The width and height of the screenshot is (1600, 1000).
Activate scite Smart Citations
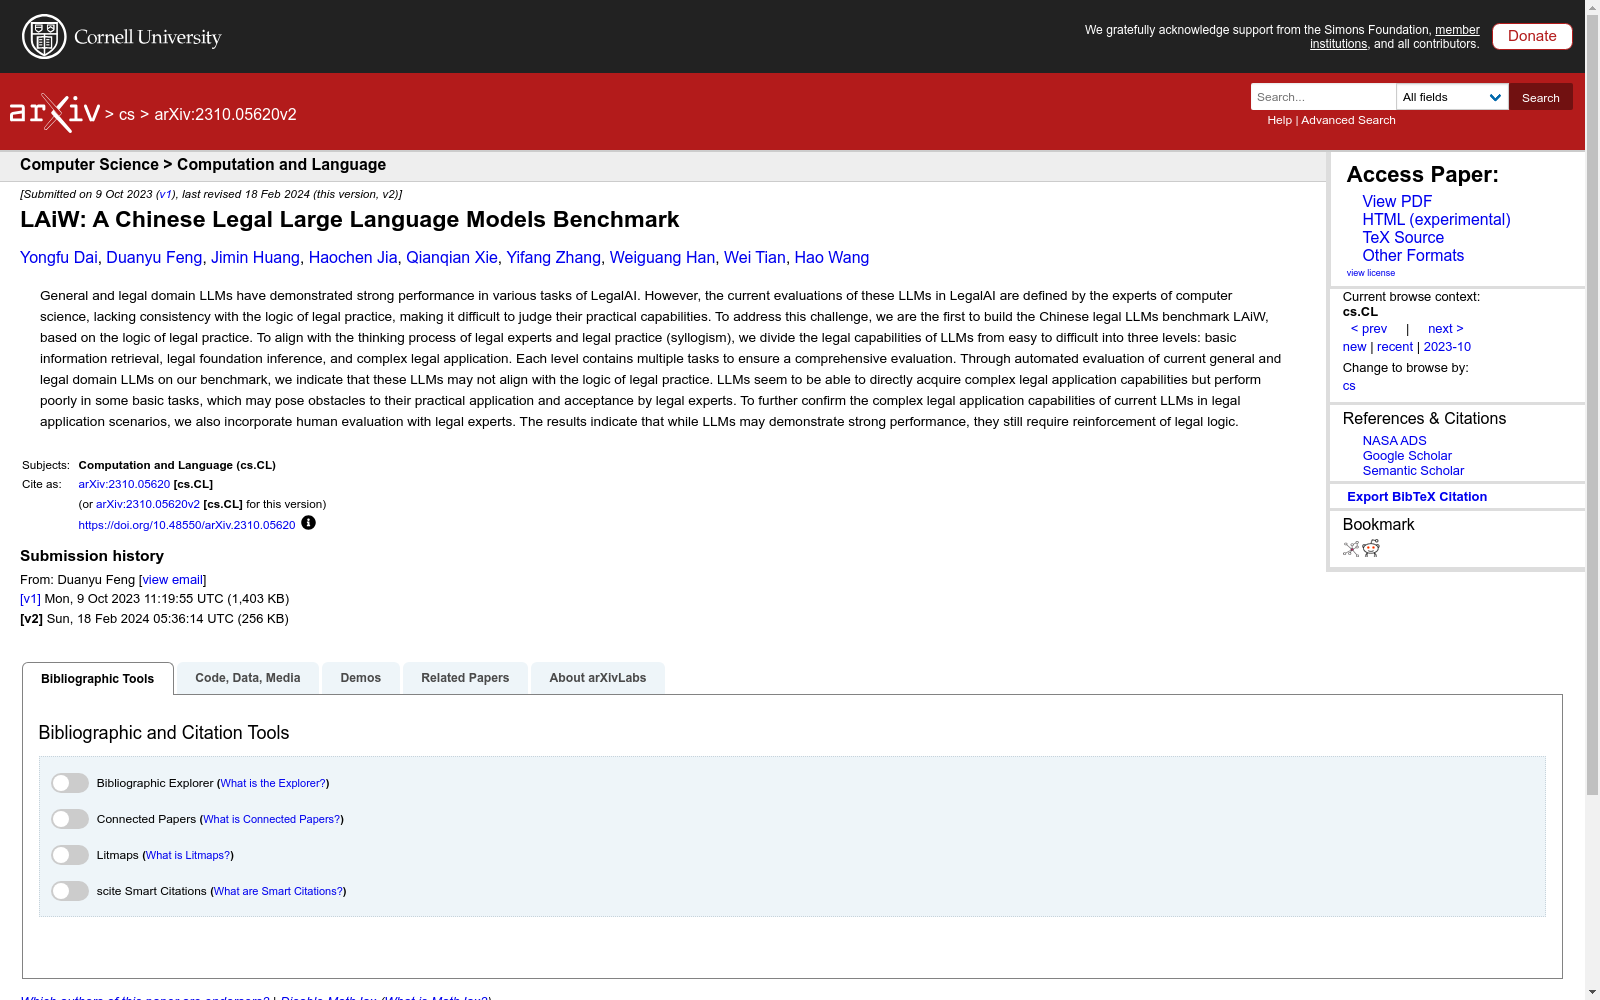click(69, 890)
